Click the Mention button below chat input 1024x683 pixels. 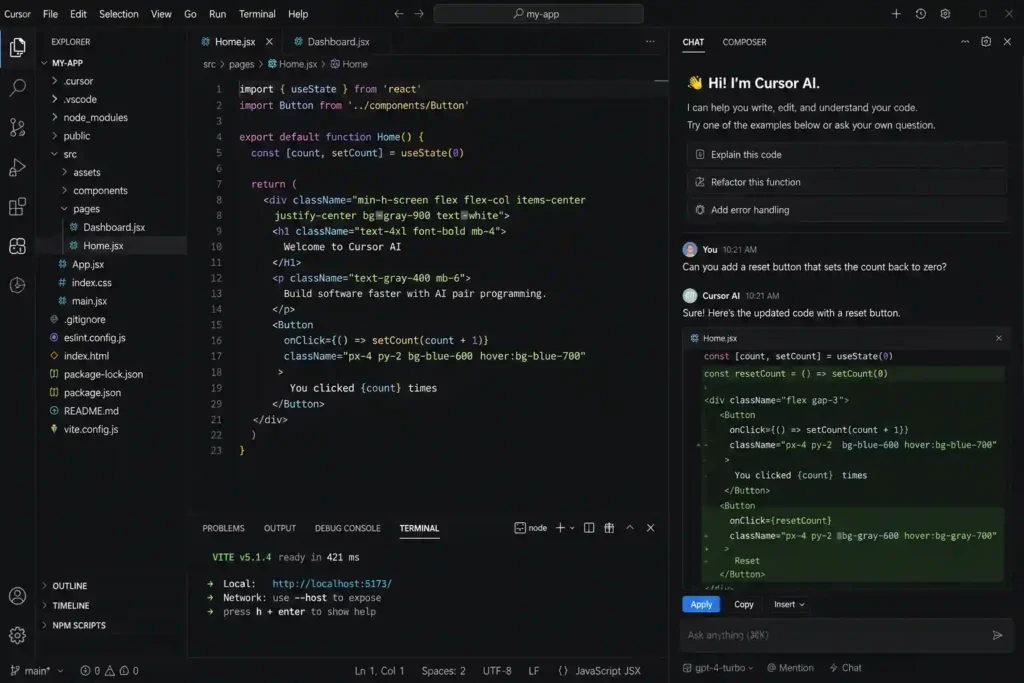coord(790,667)
